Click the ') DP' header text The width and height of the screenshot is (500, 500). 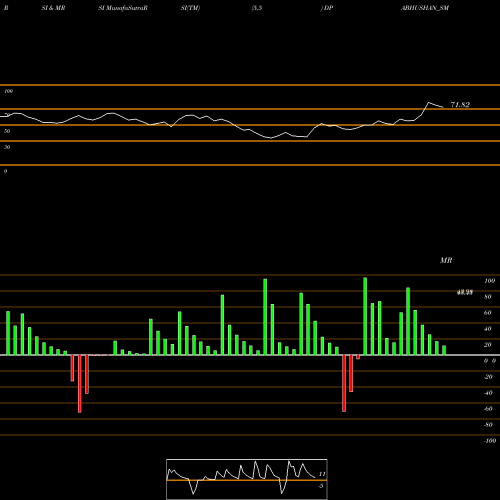327,8
